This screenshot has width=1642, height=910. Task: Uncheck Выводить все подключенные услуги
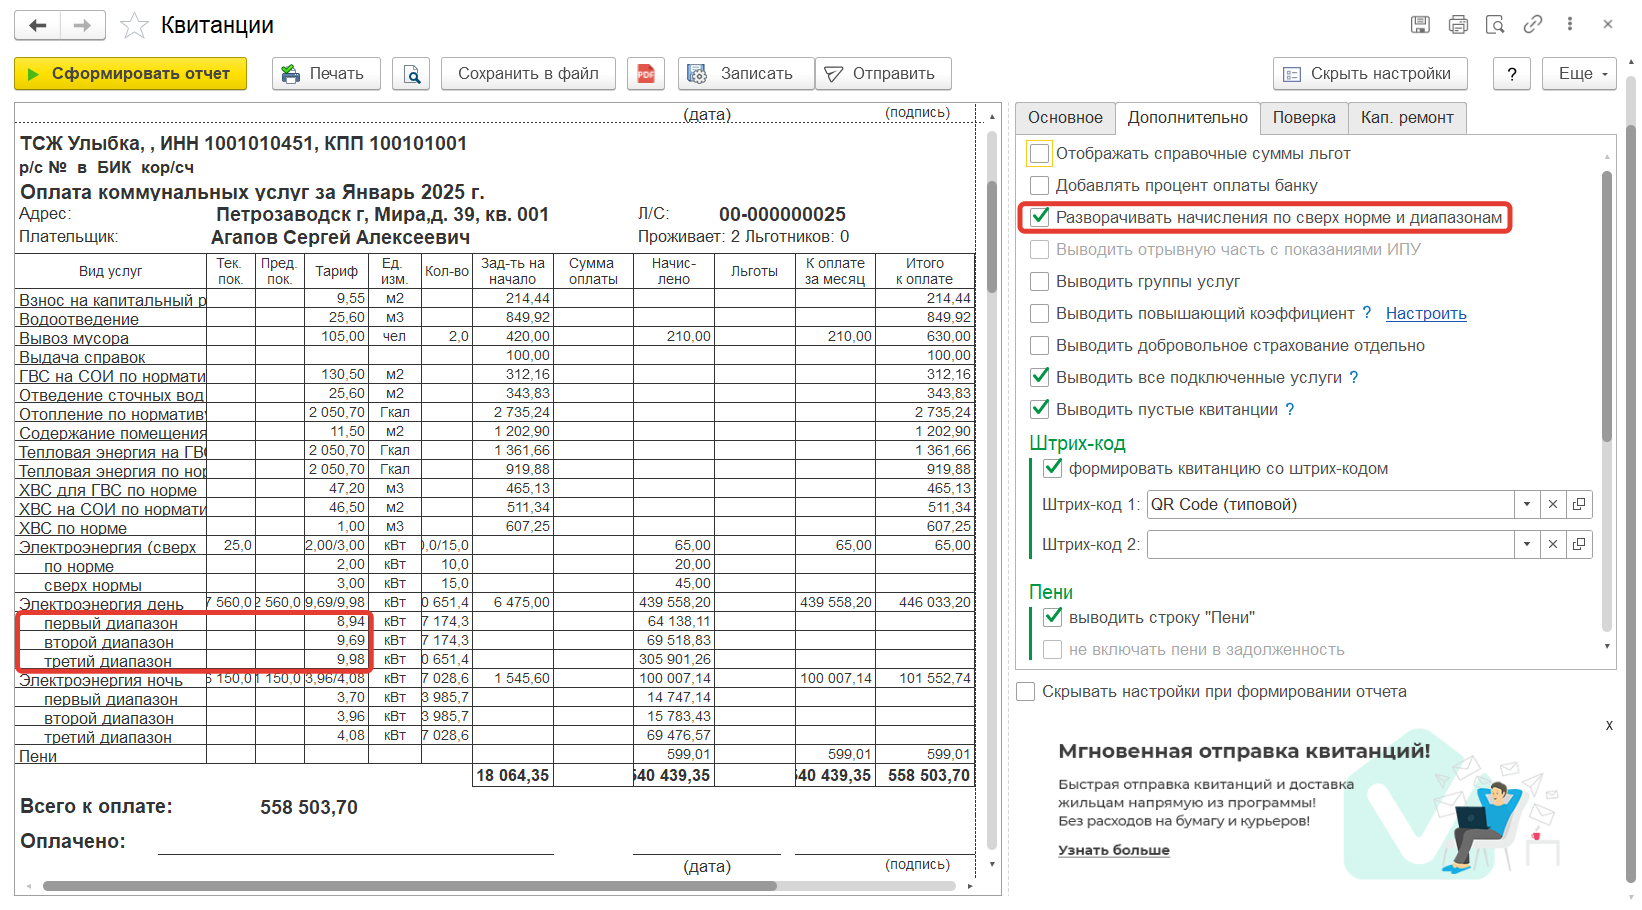tap(1040, 377)
